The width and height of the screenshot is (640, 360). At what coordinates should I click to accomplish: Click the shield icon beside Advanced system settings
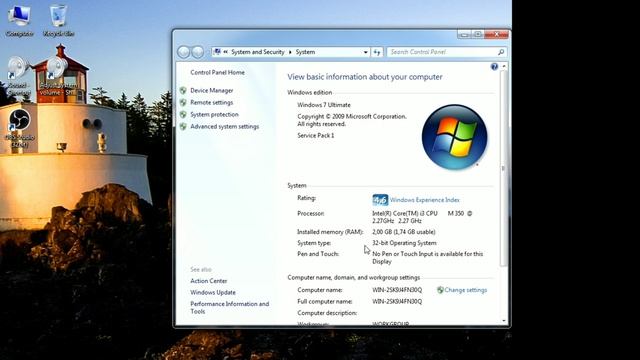(x=183, y=127)
